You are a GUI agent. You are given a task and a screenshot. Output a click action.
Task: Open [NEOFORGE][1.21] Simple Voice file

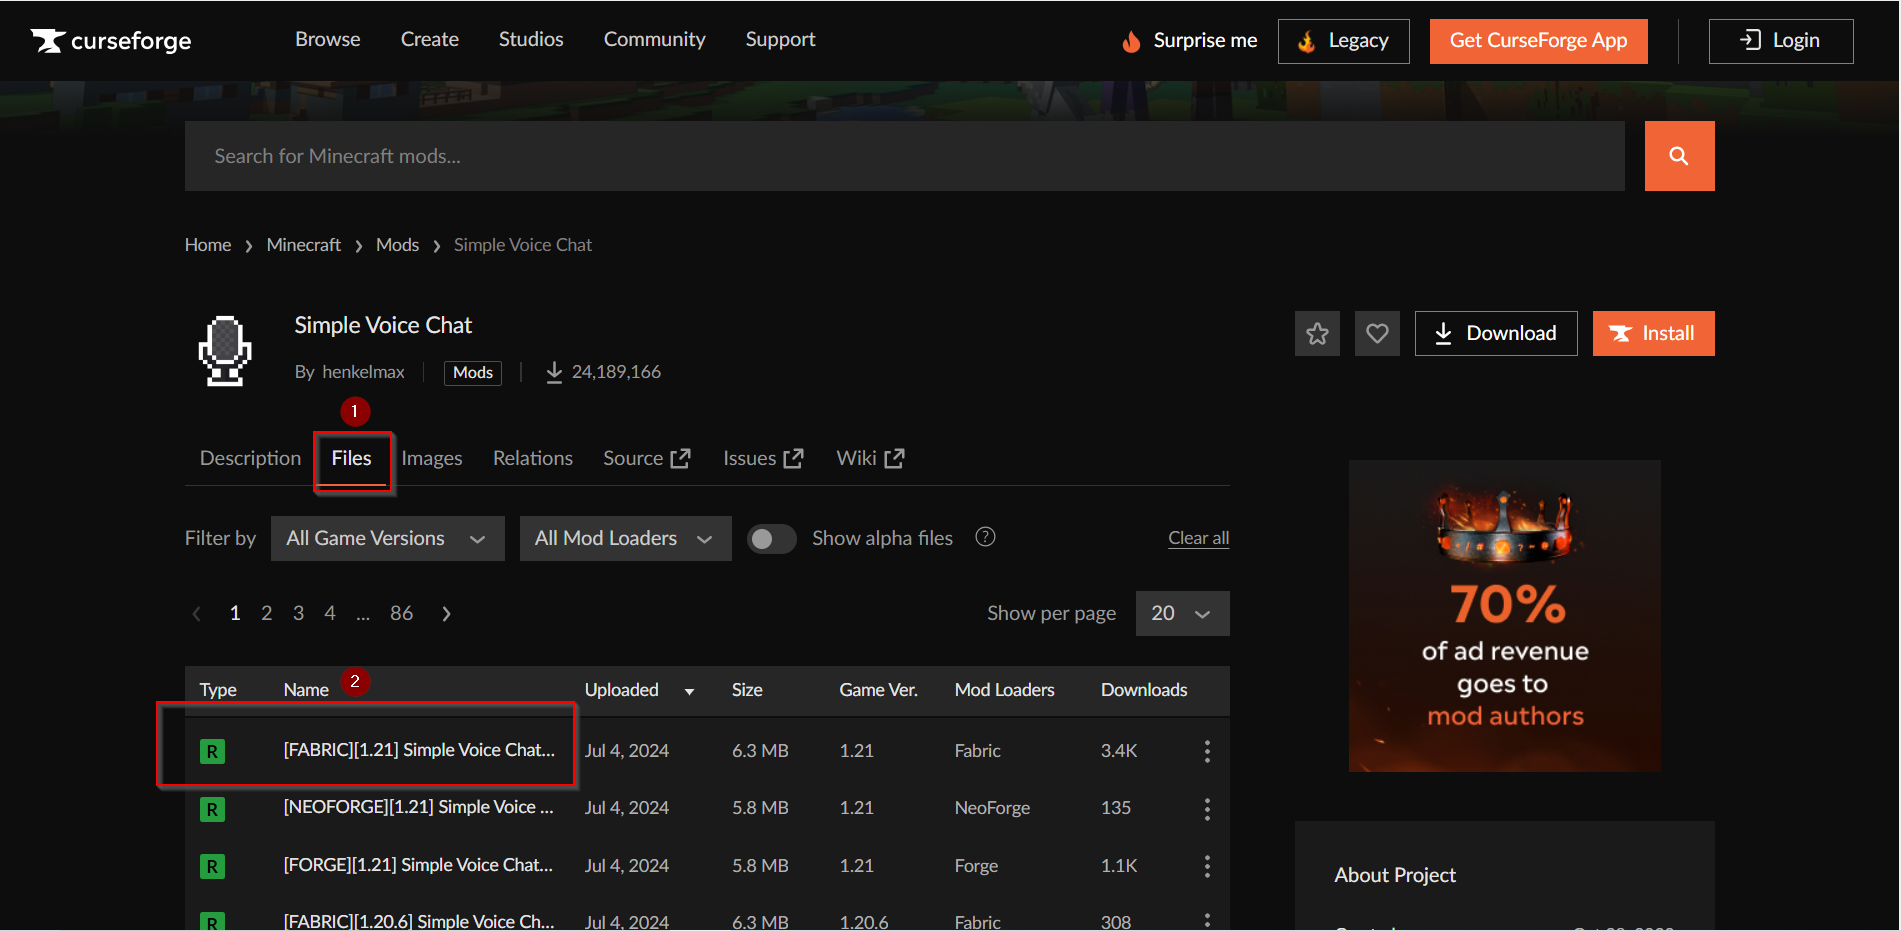coord(419,807)
